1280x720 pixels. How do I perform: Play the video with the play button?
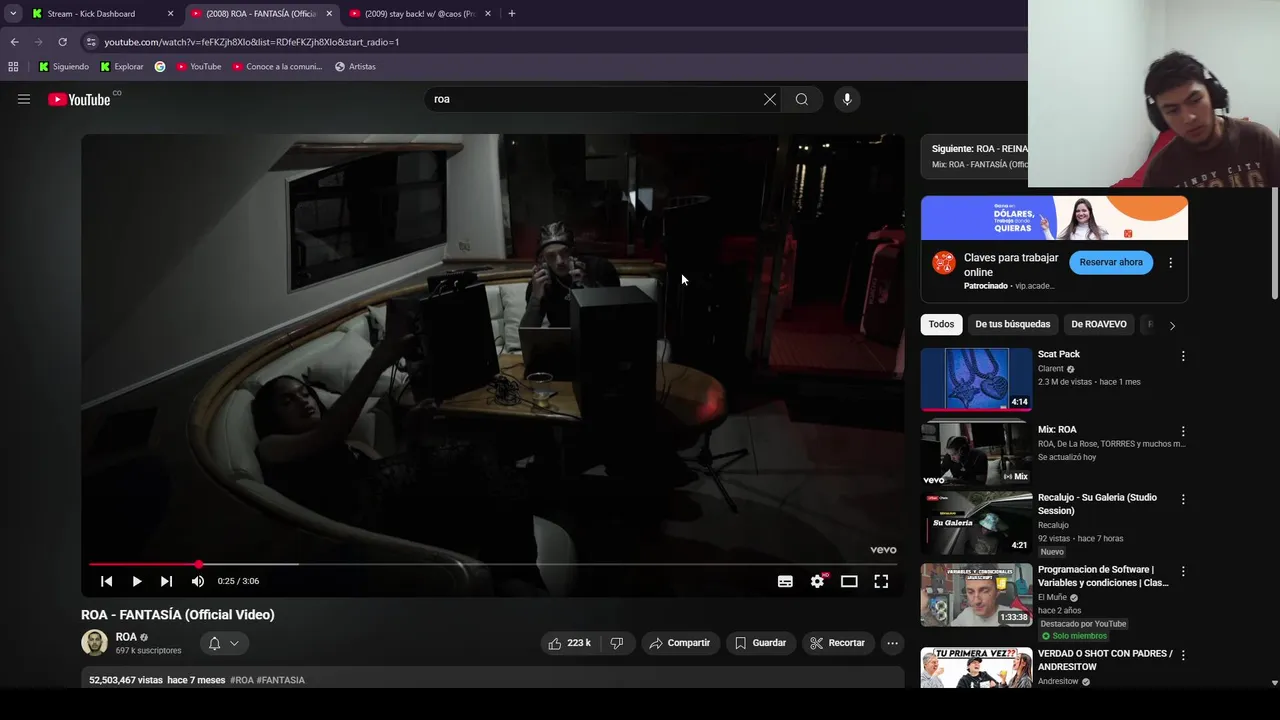(137, 581)
